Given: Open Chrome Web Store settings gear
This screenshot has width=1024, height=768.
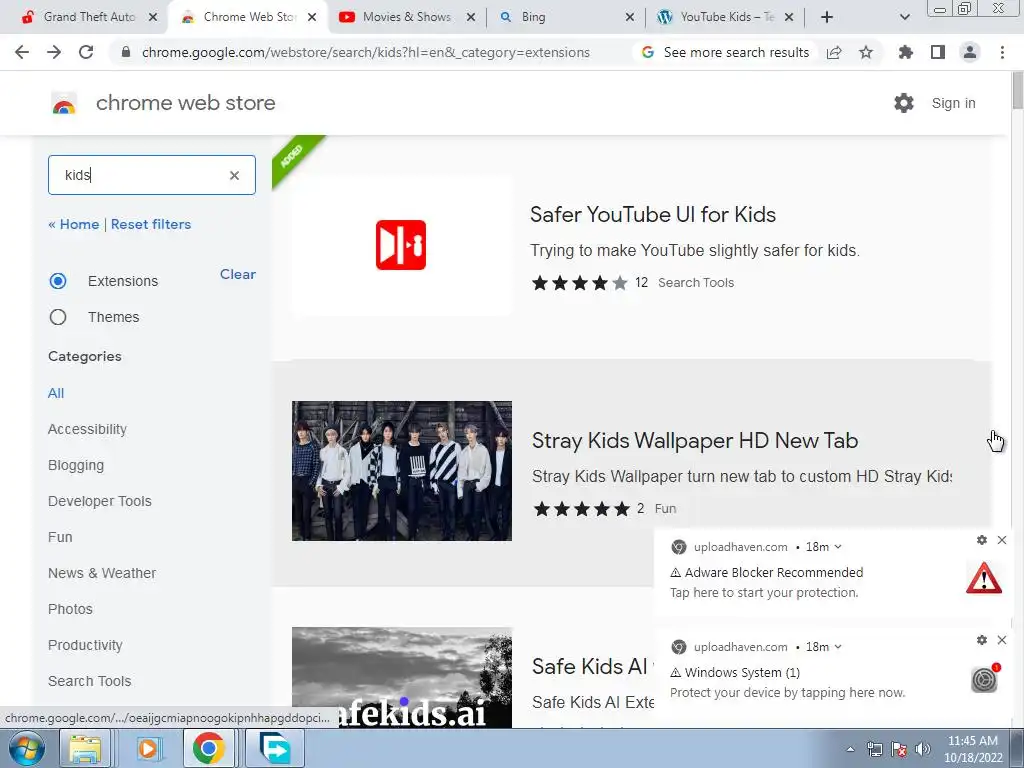Looking at the screenshot, I should point(904,103).
